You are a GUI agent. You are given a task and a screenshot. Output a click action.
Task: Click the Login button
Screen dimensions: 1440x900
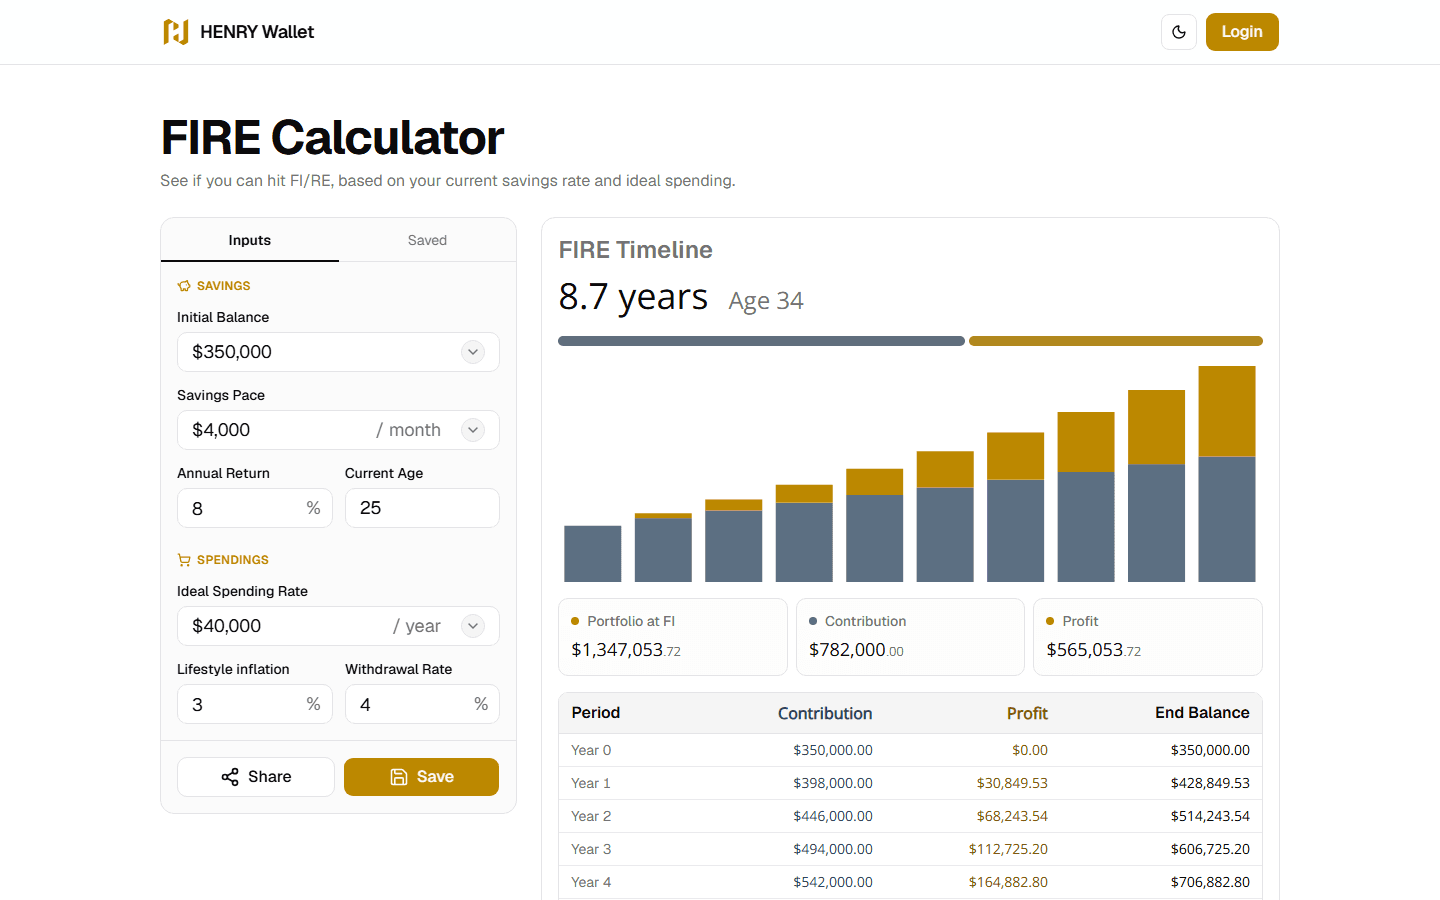(x=1242, y=32)
